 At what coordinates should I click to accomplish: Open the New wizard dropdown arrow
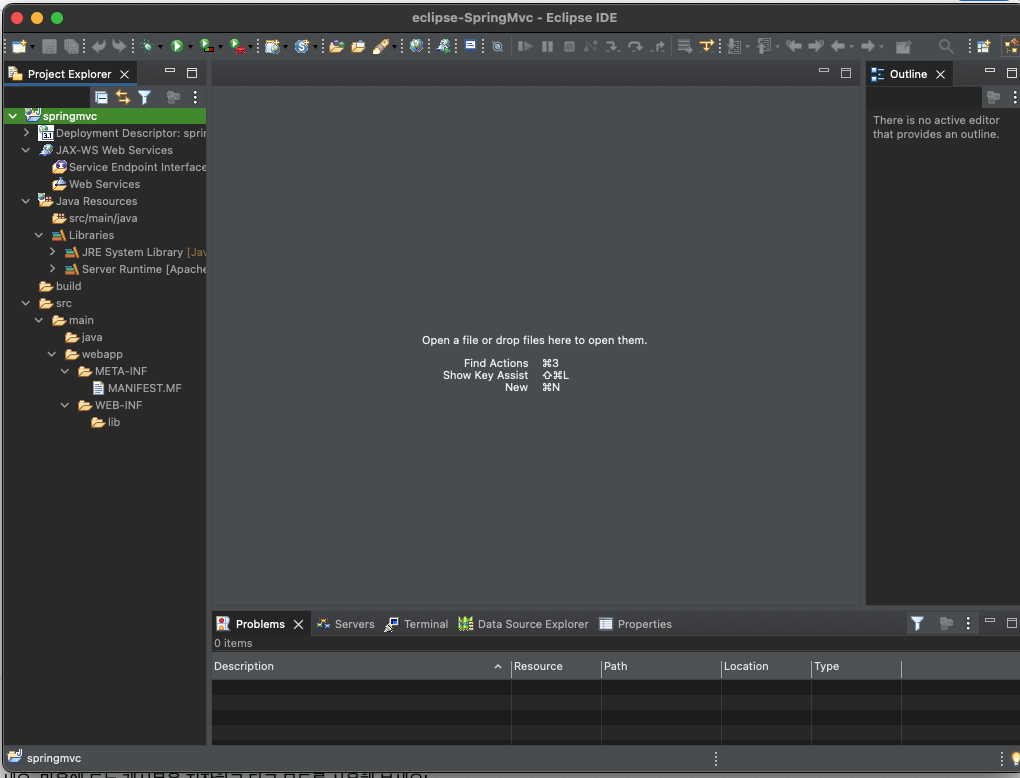[x=32, y=47]
